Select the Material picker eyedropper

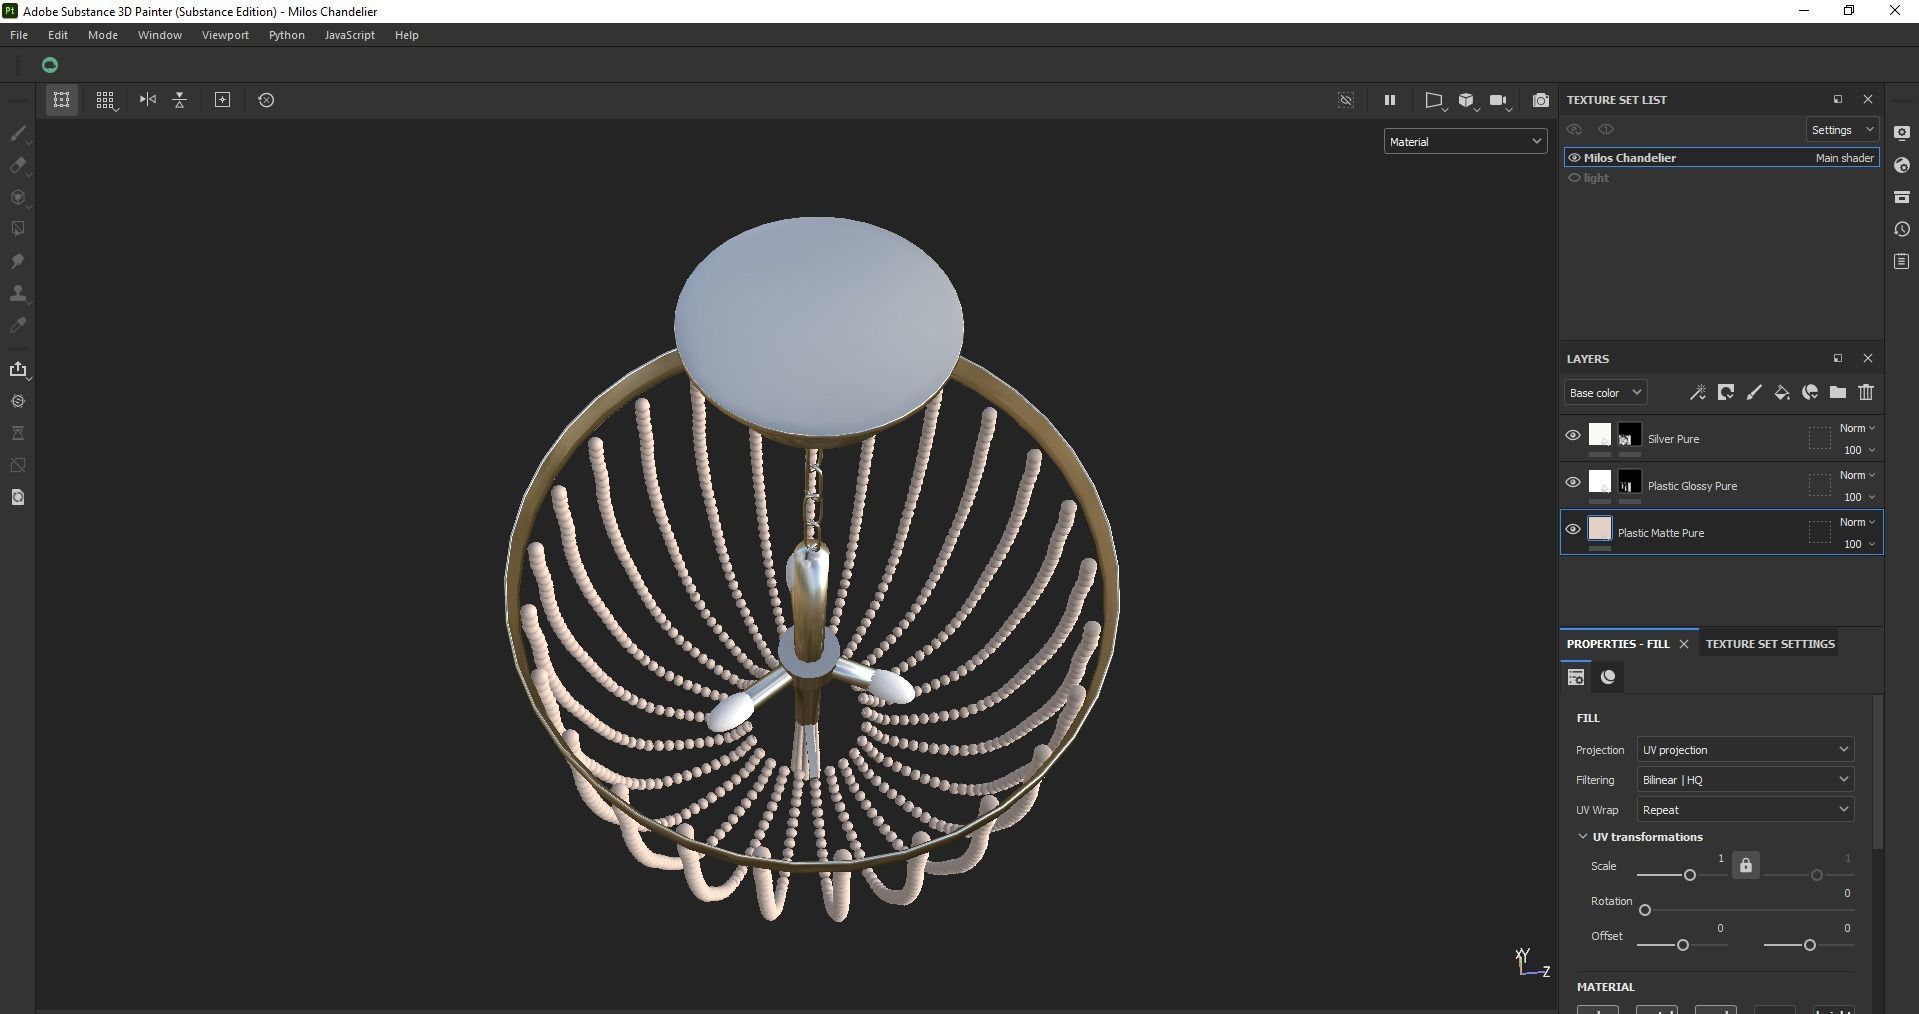pos(18,325)
